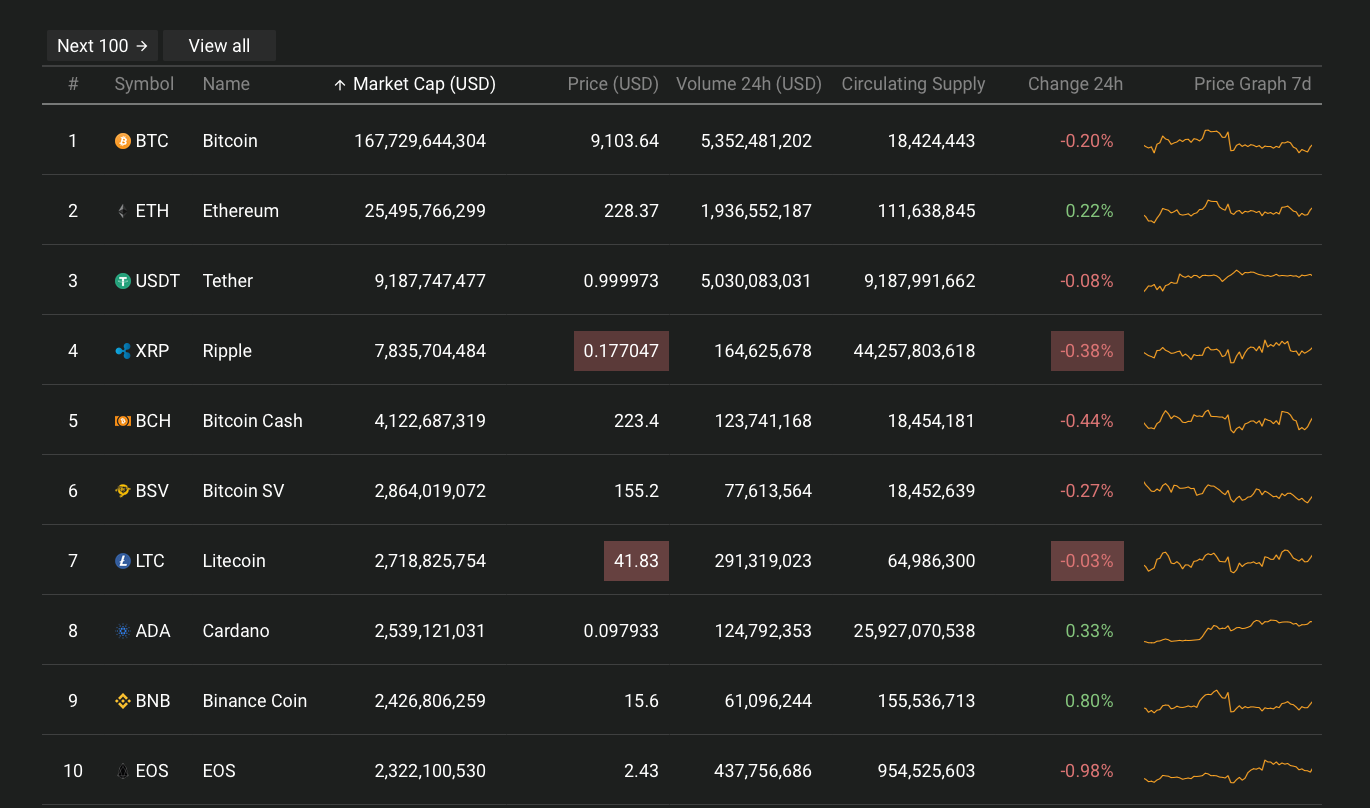Image resolution: width=1370 pixels, height=808 pixels.
Task: Click the View all button
Action: tap(219, 46)
